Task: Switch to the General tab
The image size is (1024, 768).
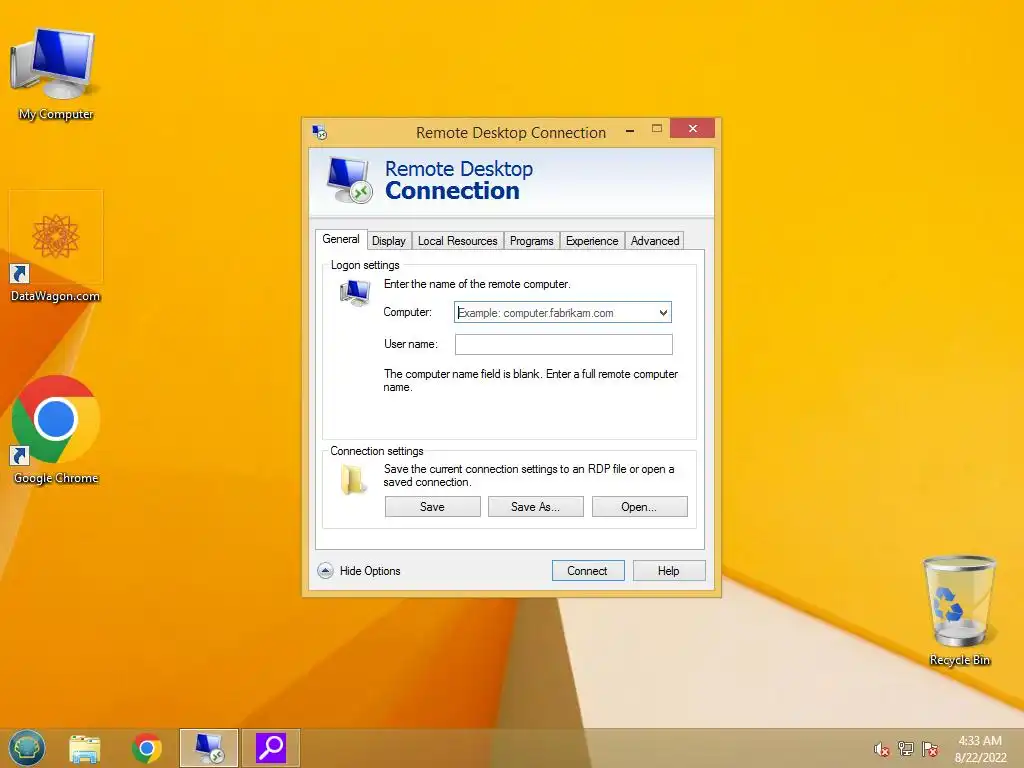Action: (x=341, y=239)
